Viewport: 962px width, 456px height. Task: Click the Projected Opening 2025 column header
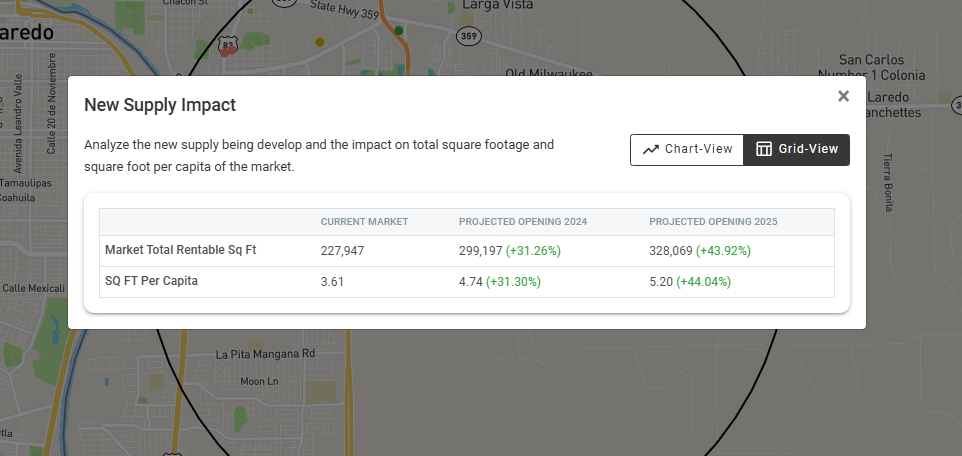713,222
